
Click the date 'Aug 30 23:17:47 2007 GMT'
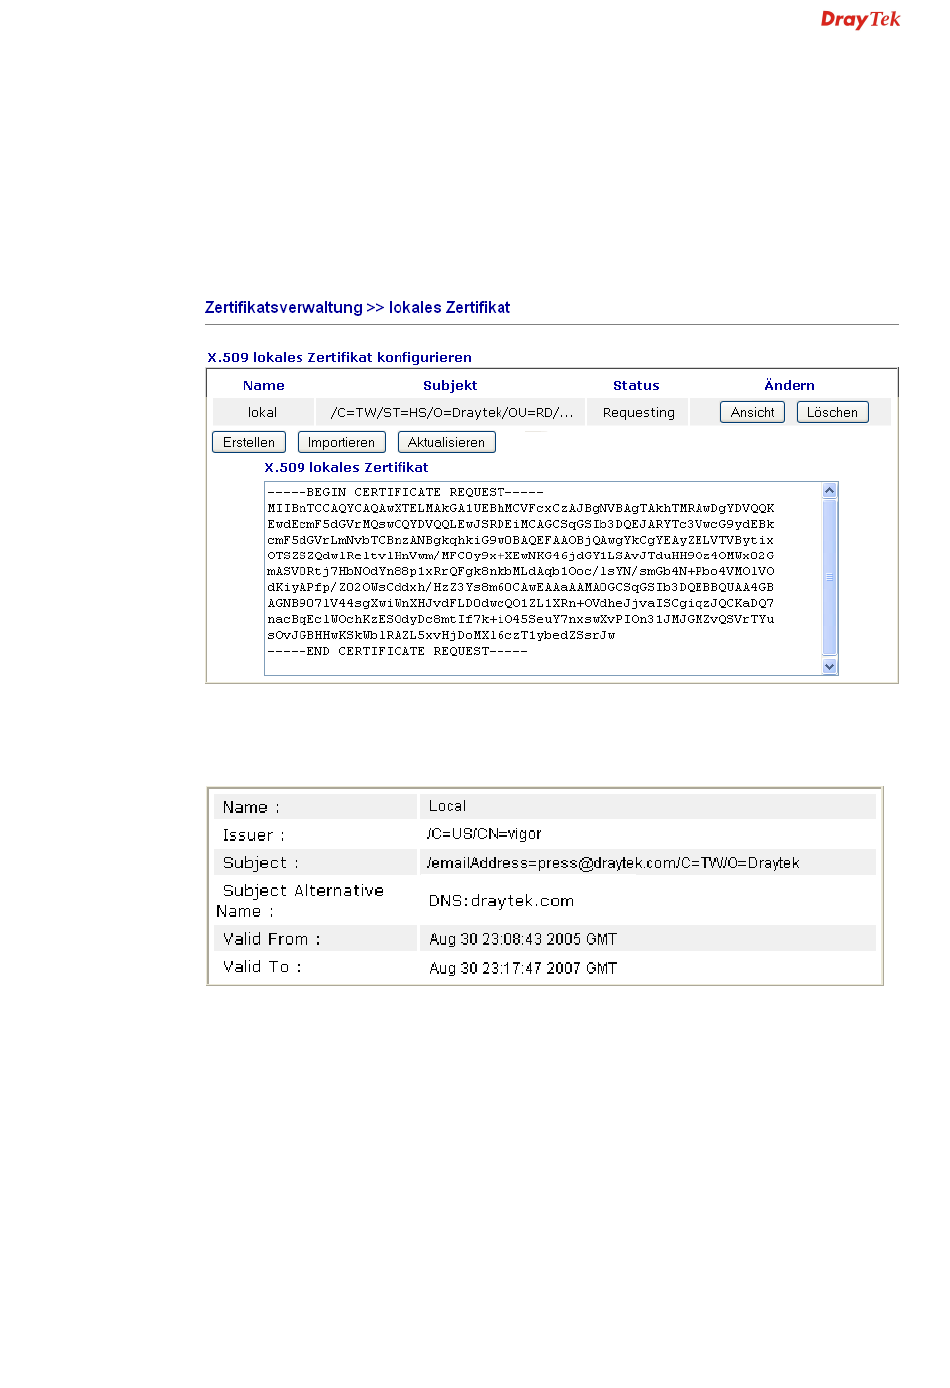tap(523, 968)
